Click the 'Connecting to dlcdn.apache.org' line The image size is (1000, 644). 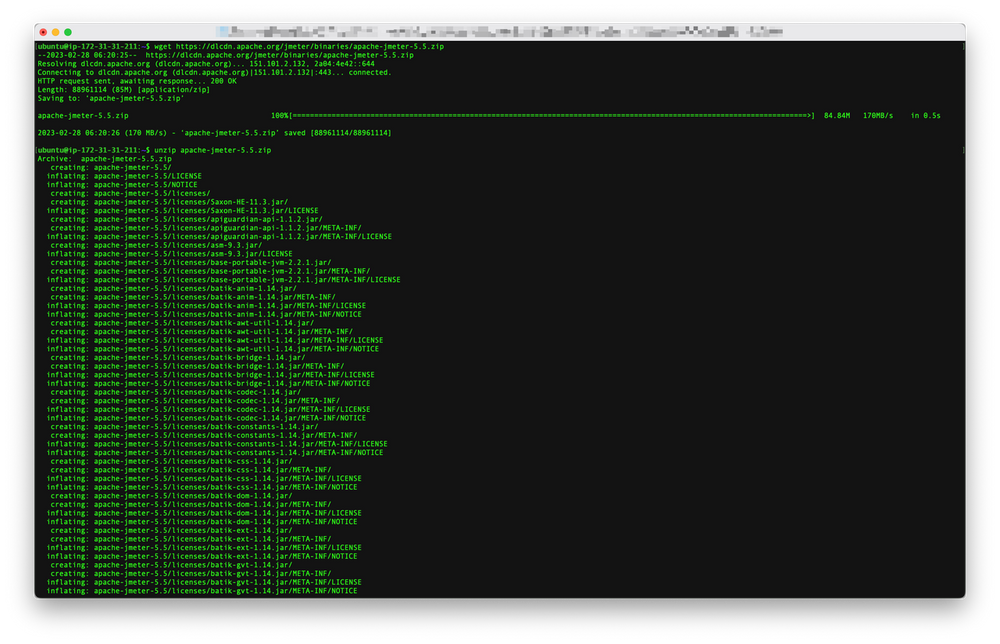click(214, 73)
